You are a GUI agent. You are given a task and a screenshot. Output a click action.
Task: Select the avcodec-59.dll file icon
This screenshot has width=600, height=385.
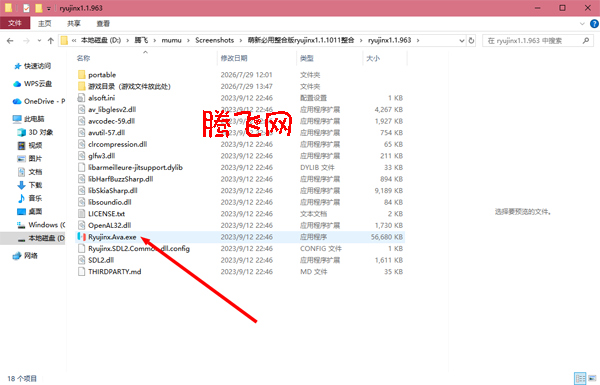(81, 121)
